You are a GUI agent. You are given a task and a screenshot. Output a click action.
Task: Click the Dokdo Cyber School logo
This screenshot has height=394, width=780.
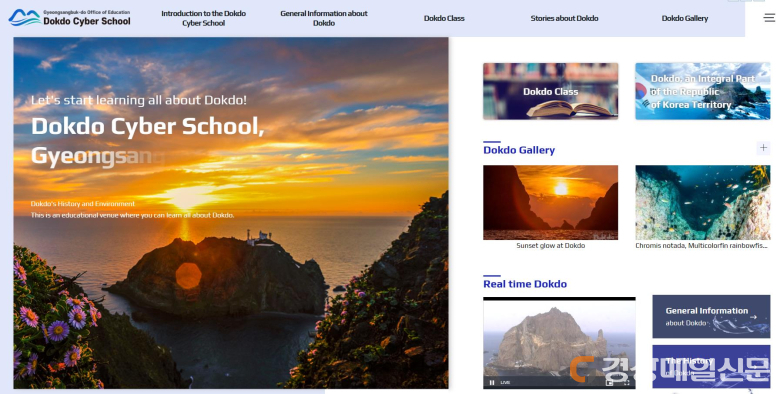click(x=70, y=18)
